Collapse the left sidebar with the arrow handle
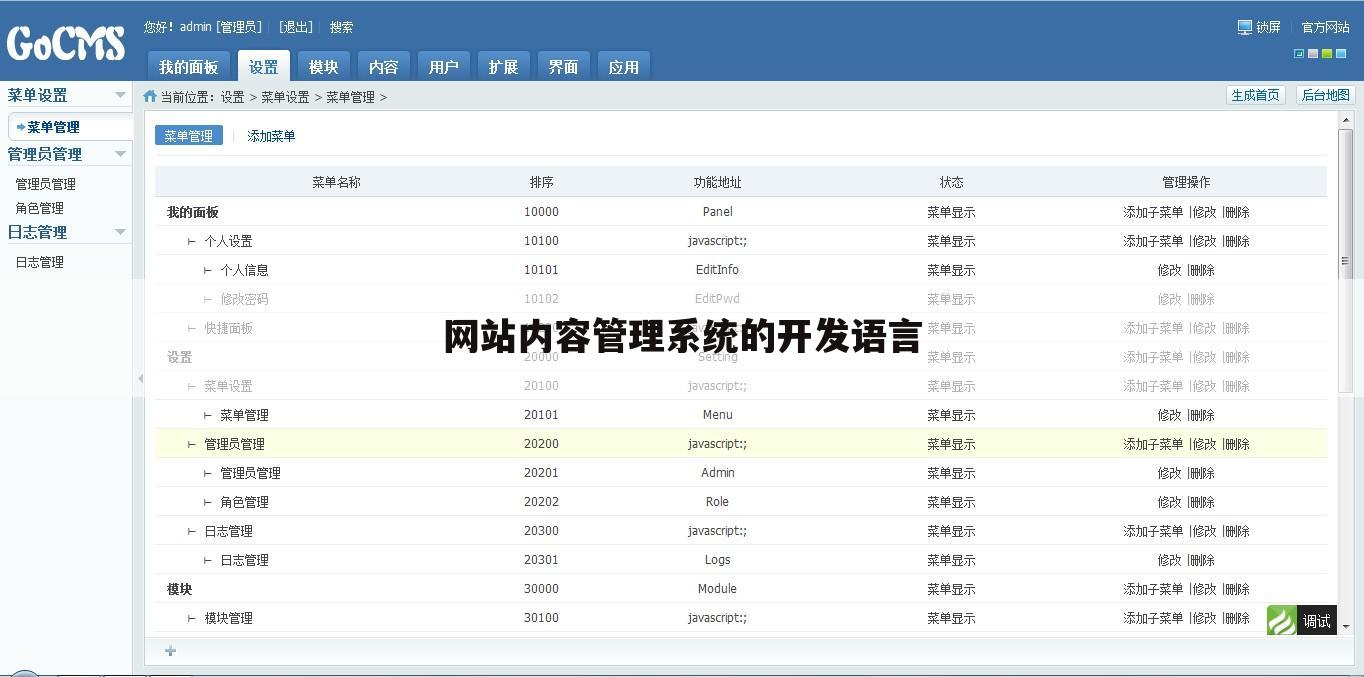Image resolution: width=1364 pixels, height=677 pixels. coord(140,379)
